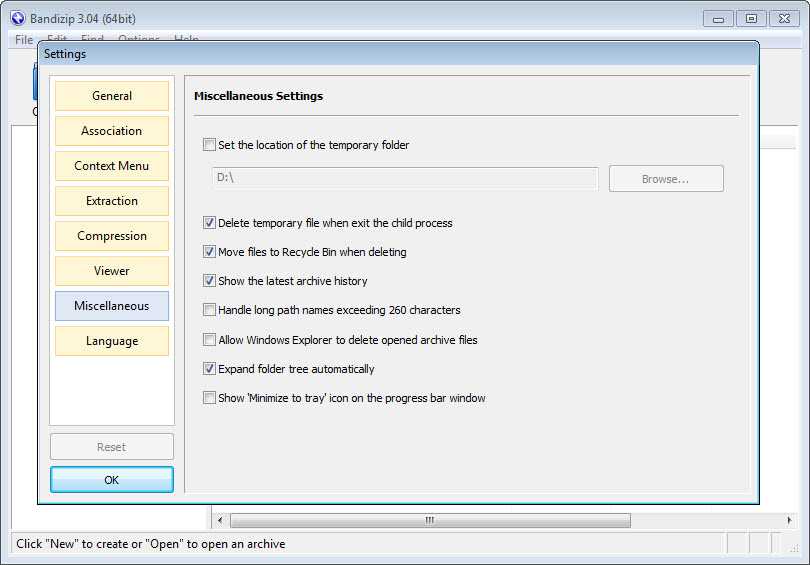The width and height of the screenshot is (810, 565).
Task: Click the Miscellaneous Settings heading
Action: coord(258,96)
